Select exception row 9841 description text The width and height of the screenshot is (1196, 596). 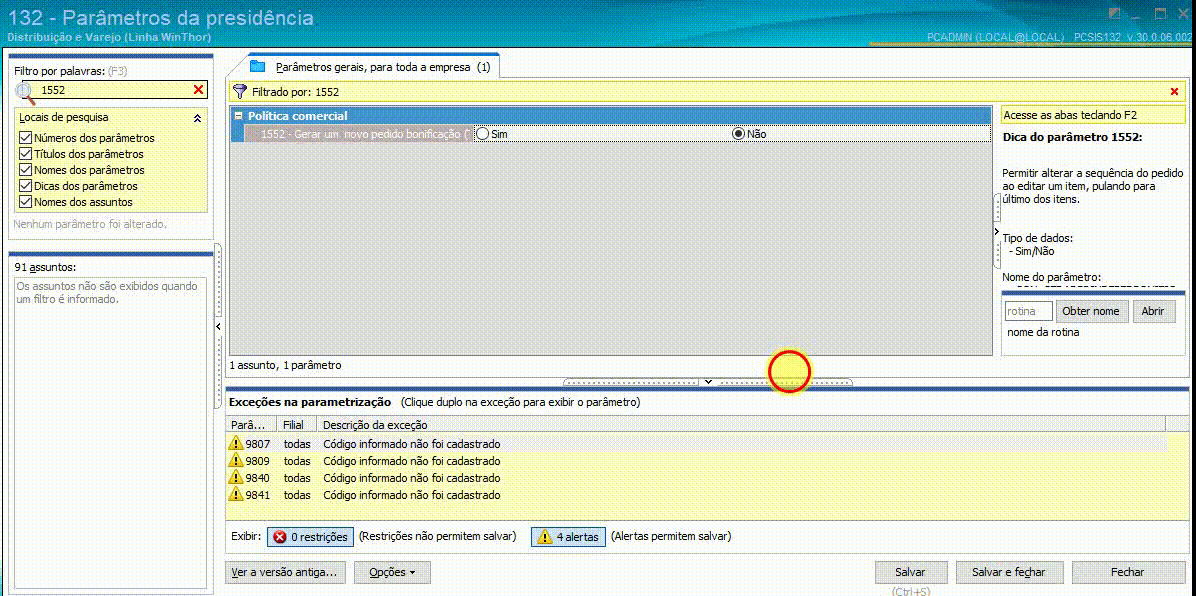tap(412, 495)
